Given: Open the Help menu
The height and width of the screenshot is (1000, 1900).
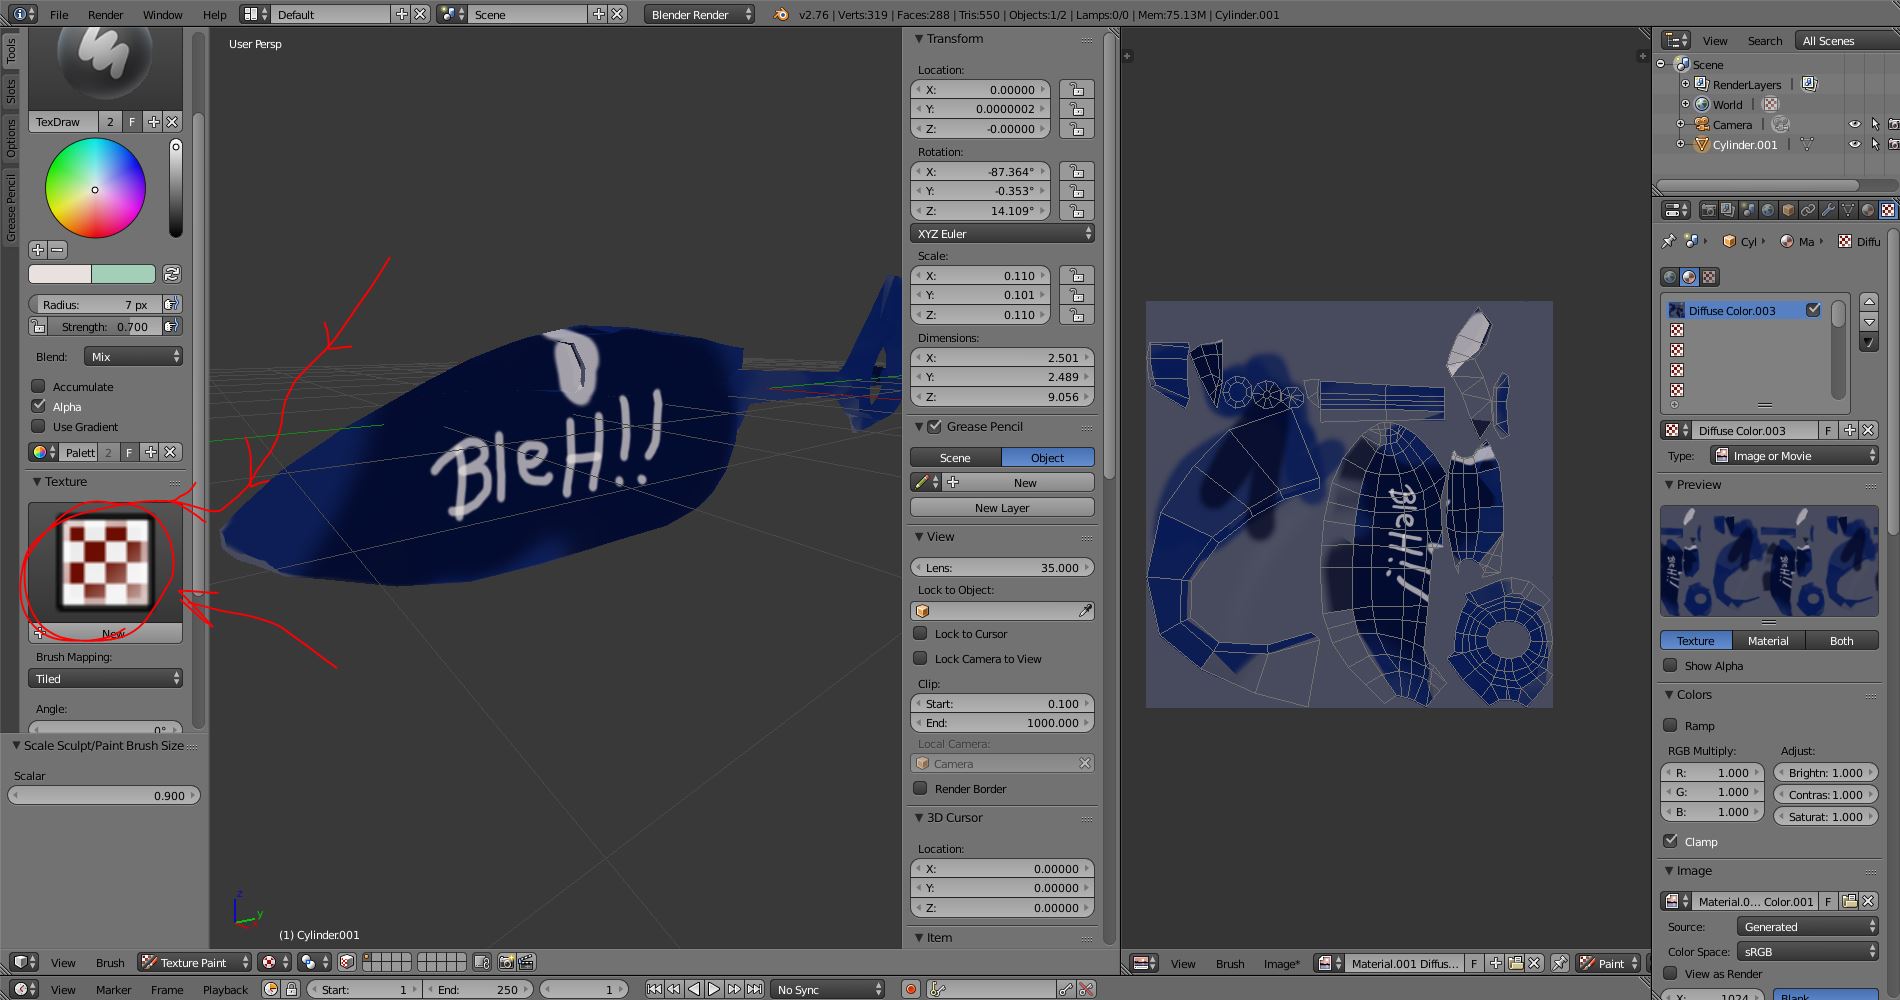Looking at the screenshot, I should [214, 15].
